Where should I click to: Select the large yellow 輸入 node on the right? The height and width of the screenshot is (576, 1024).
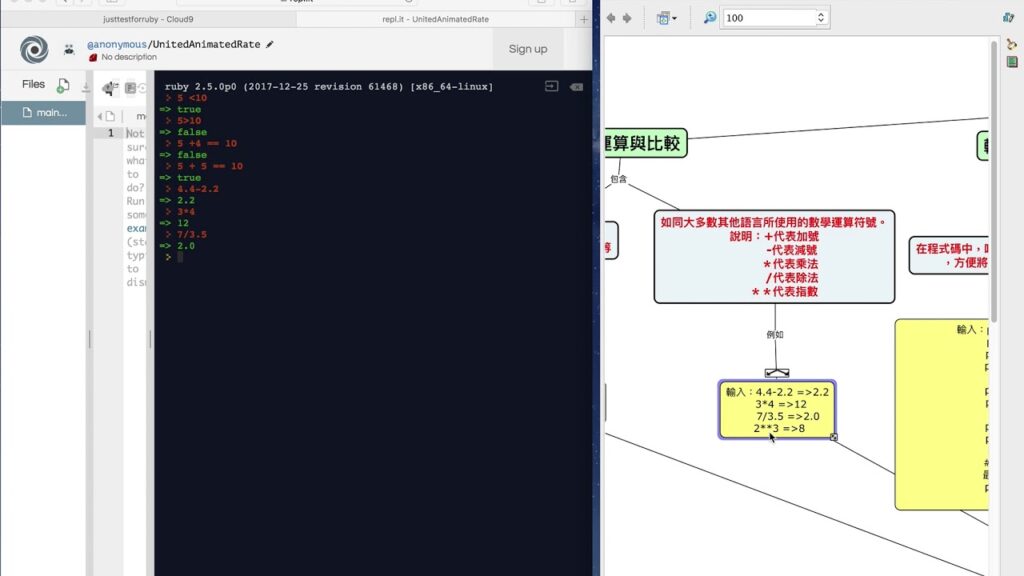pyautogui.click(x=942, y=414)
